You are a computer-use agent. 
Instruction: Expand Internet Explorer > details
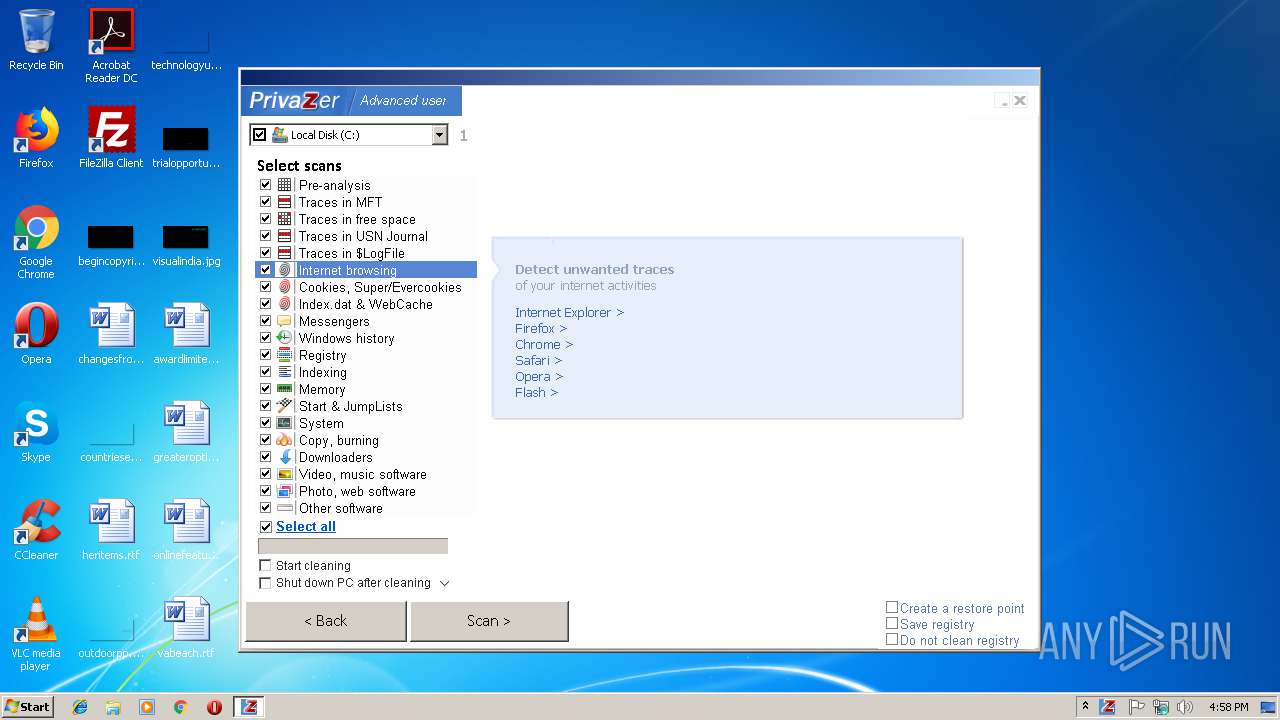(569, 312)
